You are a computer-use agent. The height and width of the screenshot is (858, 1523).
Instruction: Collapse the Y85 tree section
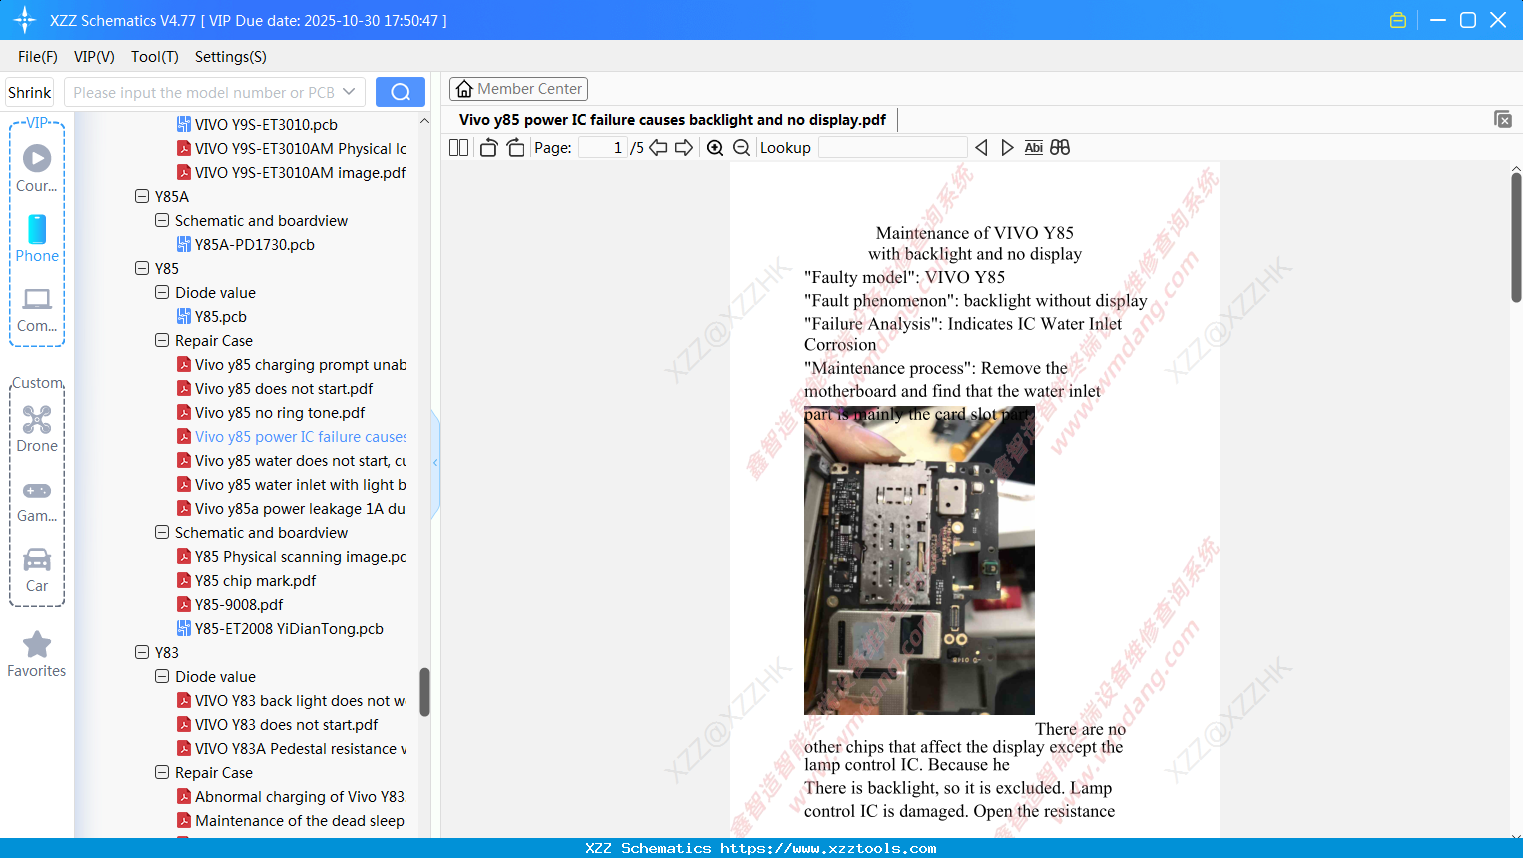(x=142, y=268)
